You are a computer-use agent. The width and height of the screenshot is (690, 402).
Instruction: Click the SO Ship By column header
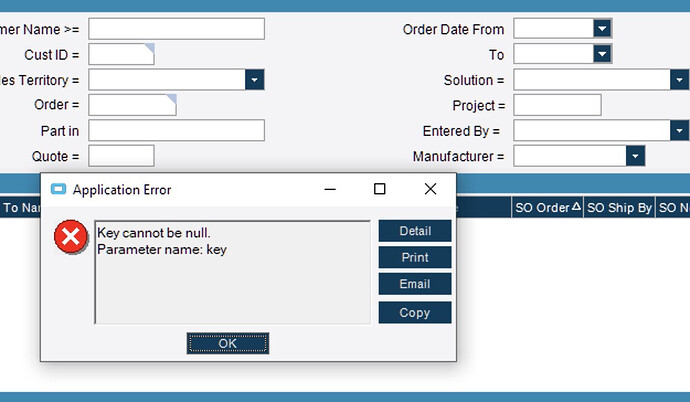pyautogui.click(x=618, y=207)
